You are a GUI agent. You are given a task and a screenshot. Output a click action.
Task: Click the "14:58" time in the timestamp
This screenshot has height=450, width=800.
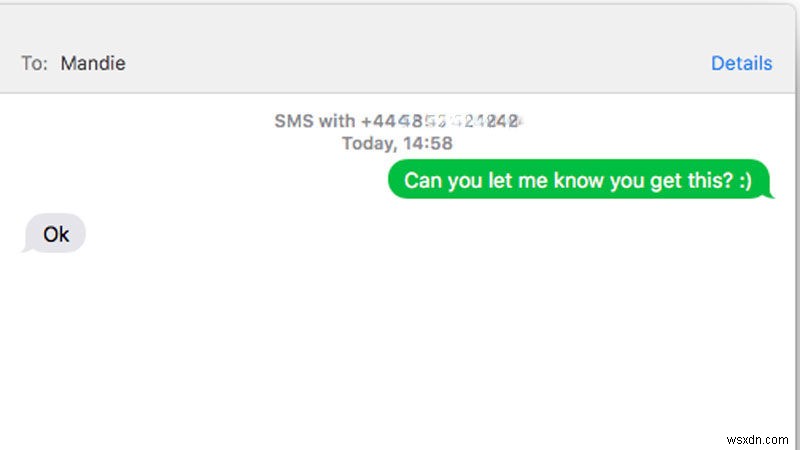[427, 143]
